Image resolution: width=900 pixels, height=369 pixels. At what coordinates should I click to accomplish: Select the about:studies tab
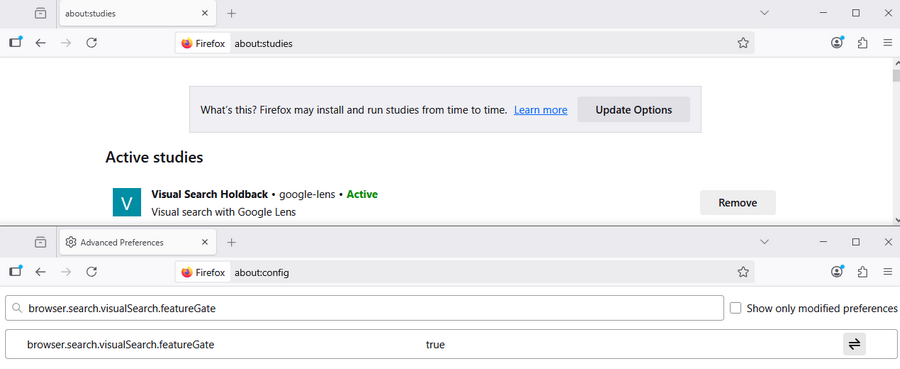pyautogui.click(x=138, y=13)
